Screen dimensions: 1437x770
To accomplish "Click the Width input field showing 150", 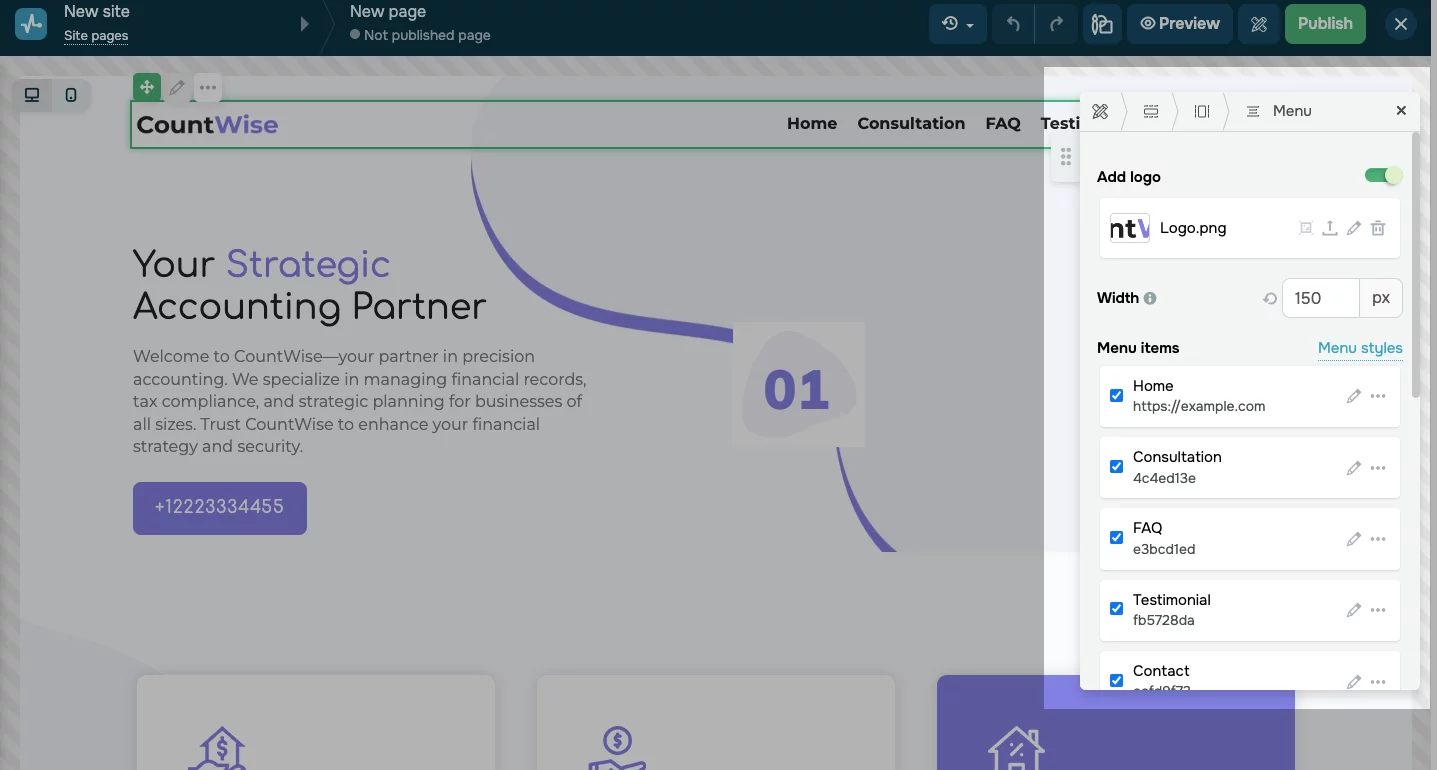I will click(x=1321, y=298).
